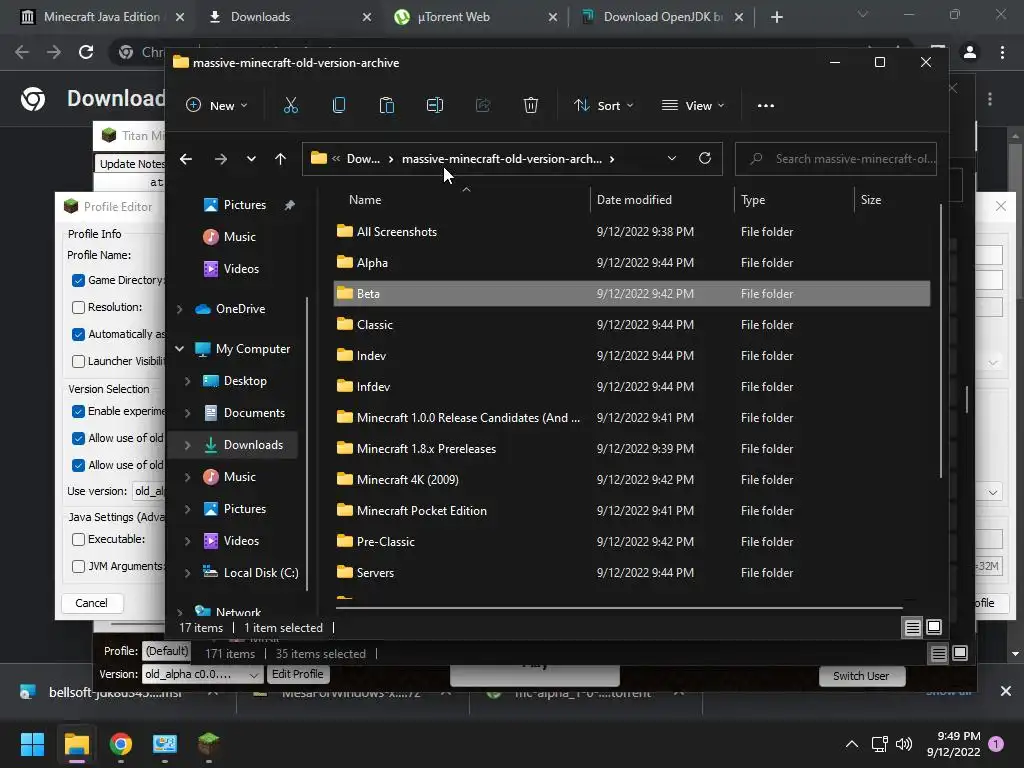
Task: Switch to Minecraft Java Edition tab
Action: click(103, 17)
